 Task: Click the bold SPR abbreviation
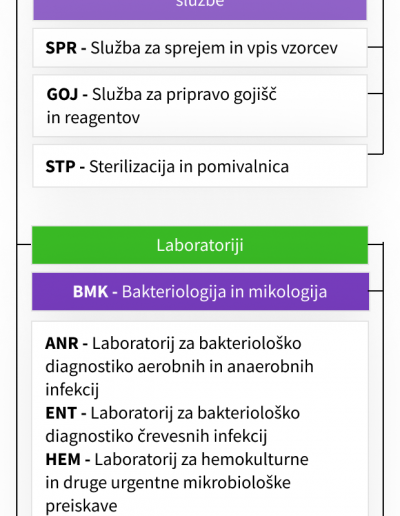tap(61, 48)
